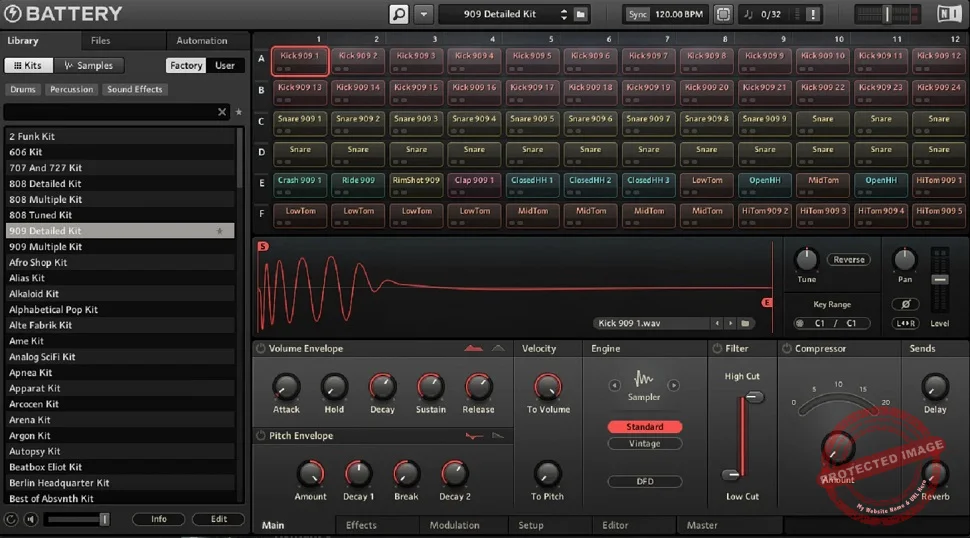
Task: Click the library list scrollbar
Action: (240, 158)
